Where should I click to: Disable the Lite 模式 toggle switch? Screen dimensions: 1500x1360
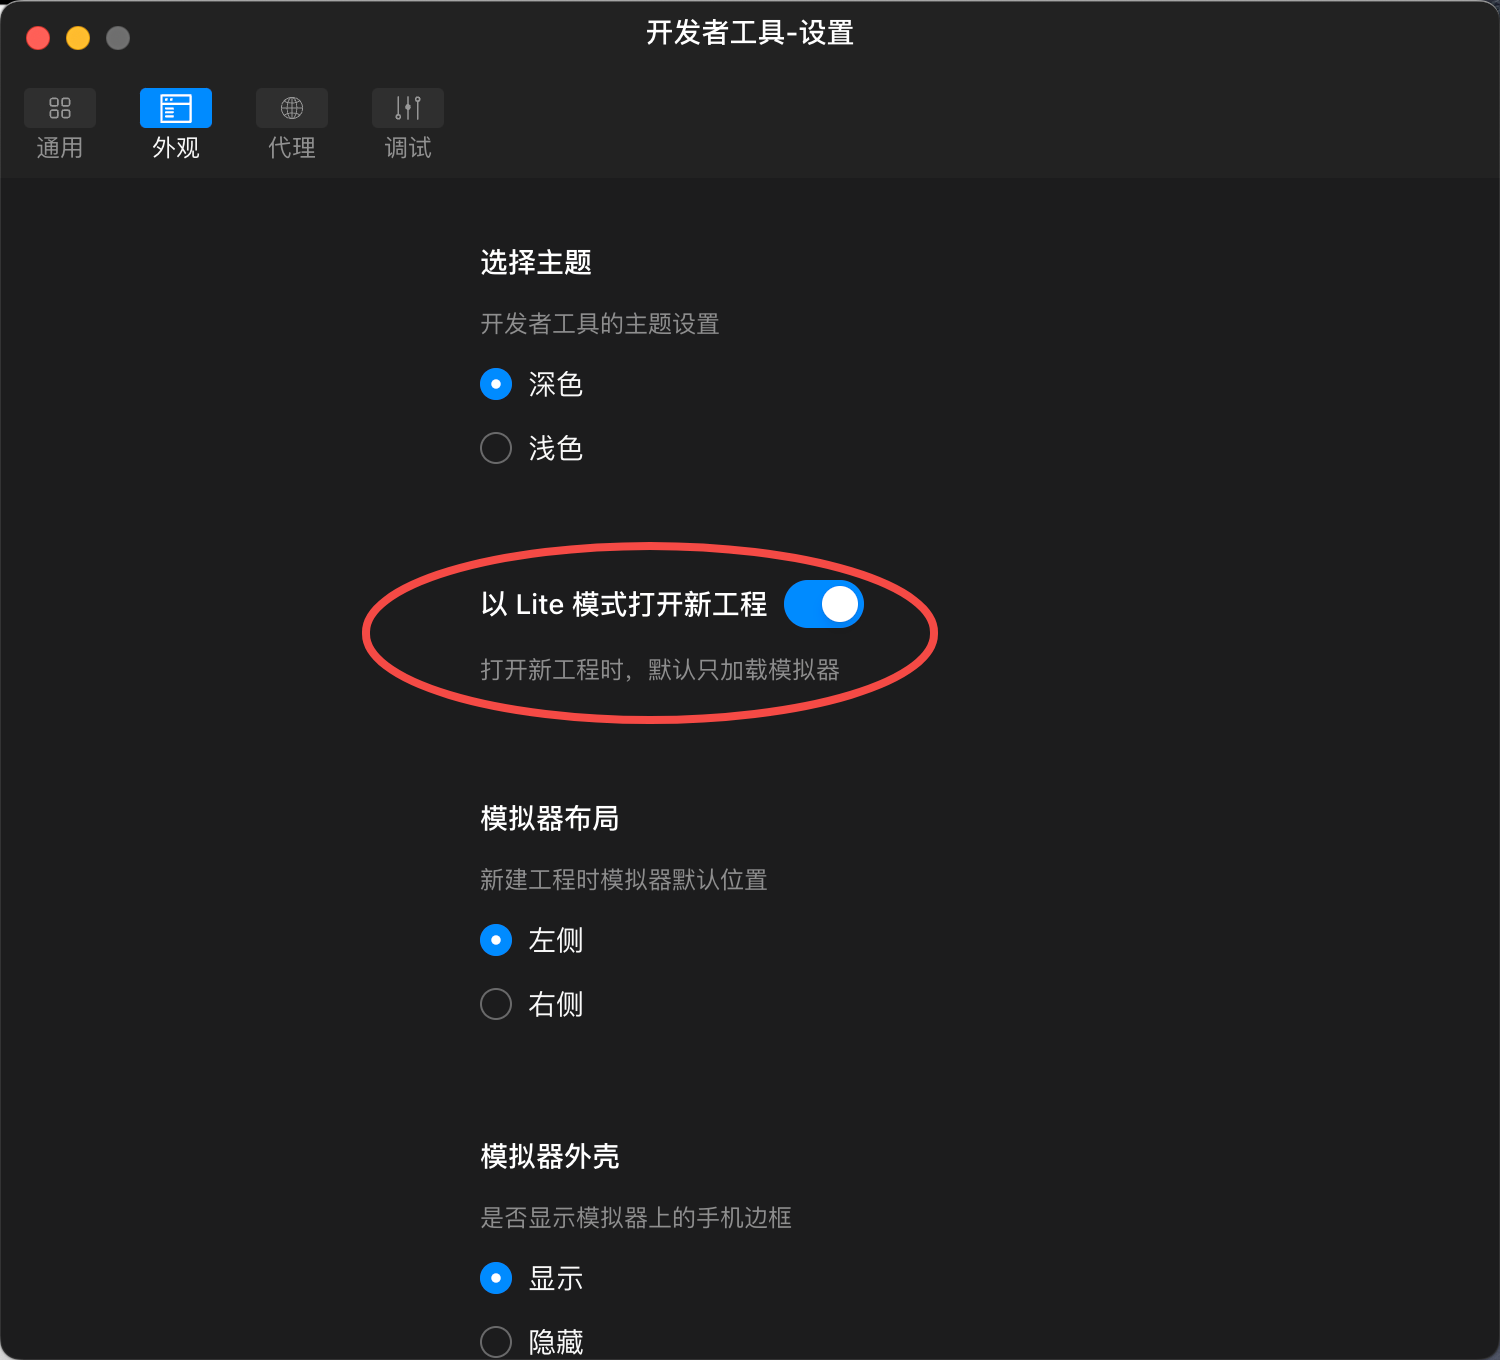pos(824,604)
